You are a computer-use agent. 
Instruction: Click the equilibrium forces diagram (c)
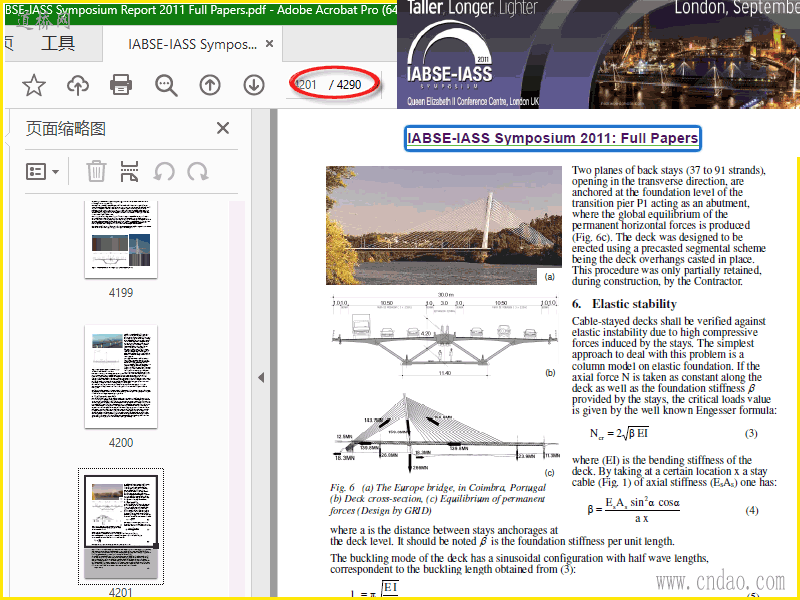pos(445,434)
